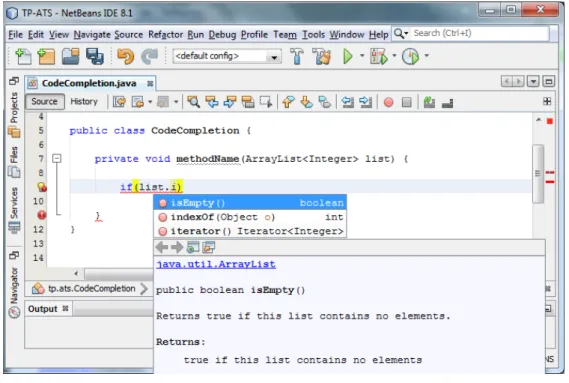Click the Last Edit editor toolbar icon

pyautogui.click(x=119, y=102)
